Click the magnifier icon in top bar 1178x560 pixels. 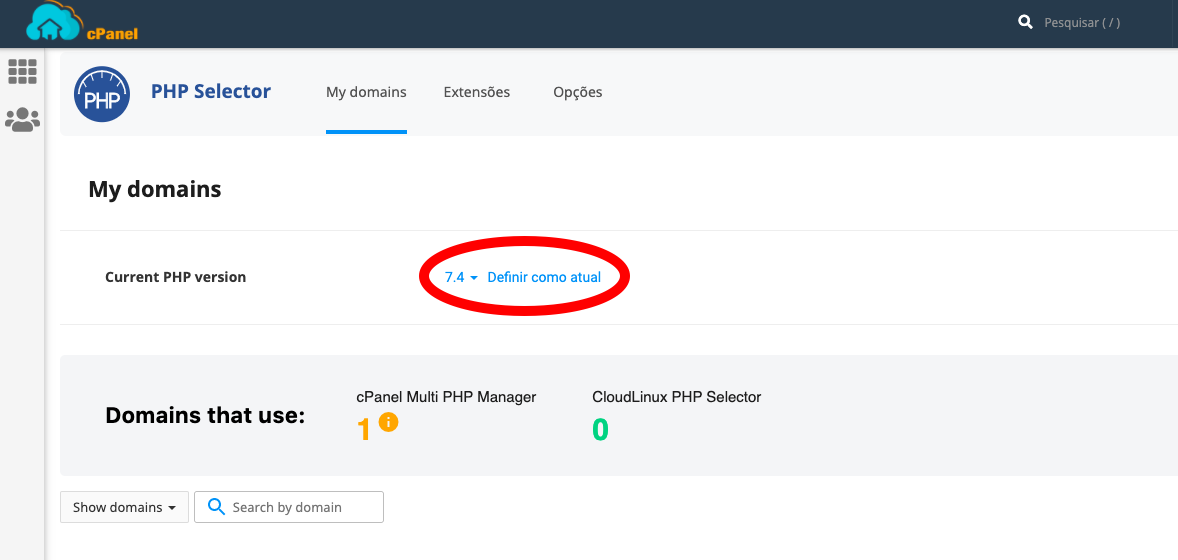pyautogui.click(x=1025, y=22)
